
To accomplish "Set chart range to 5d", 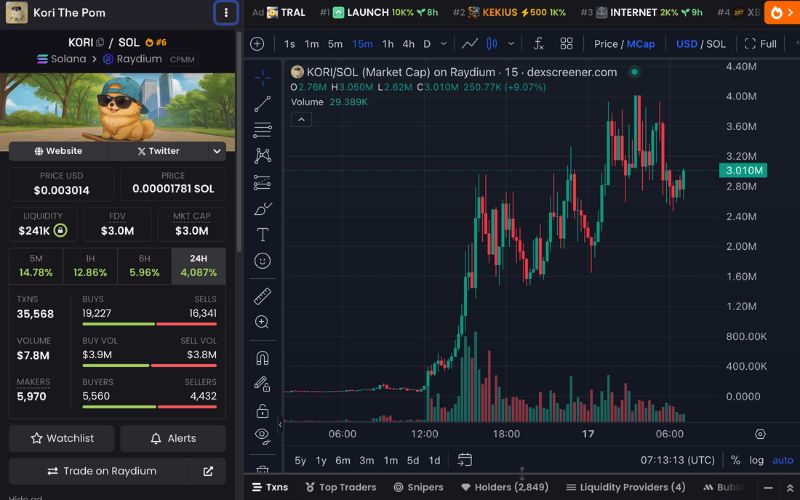I will click(413, 460).
